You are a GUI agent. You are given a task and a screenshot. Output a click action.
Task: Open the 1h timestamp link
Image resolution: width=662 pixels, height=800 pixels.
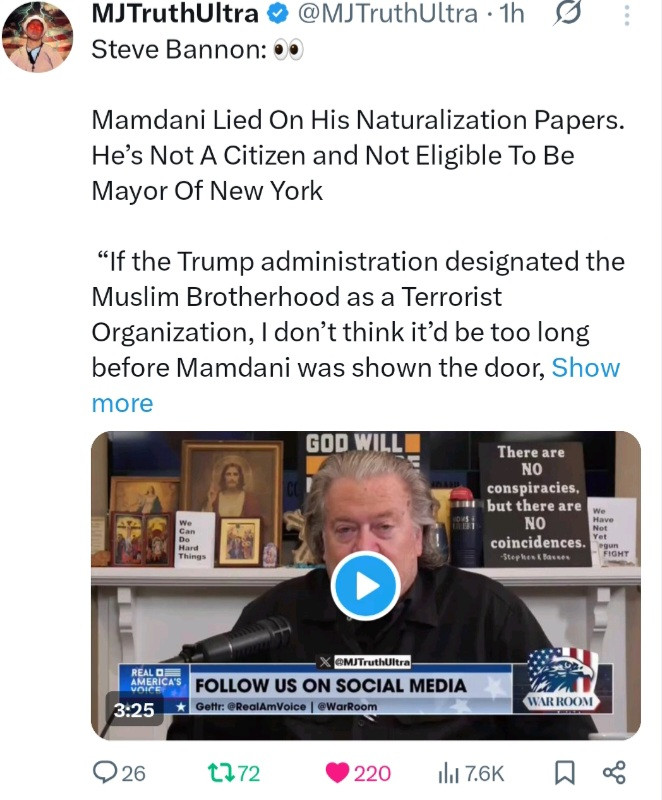pos(512,14)
